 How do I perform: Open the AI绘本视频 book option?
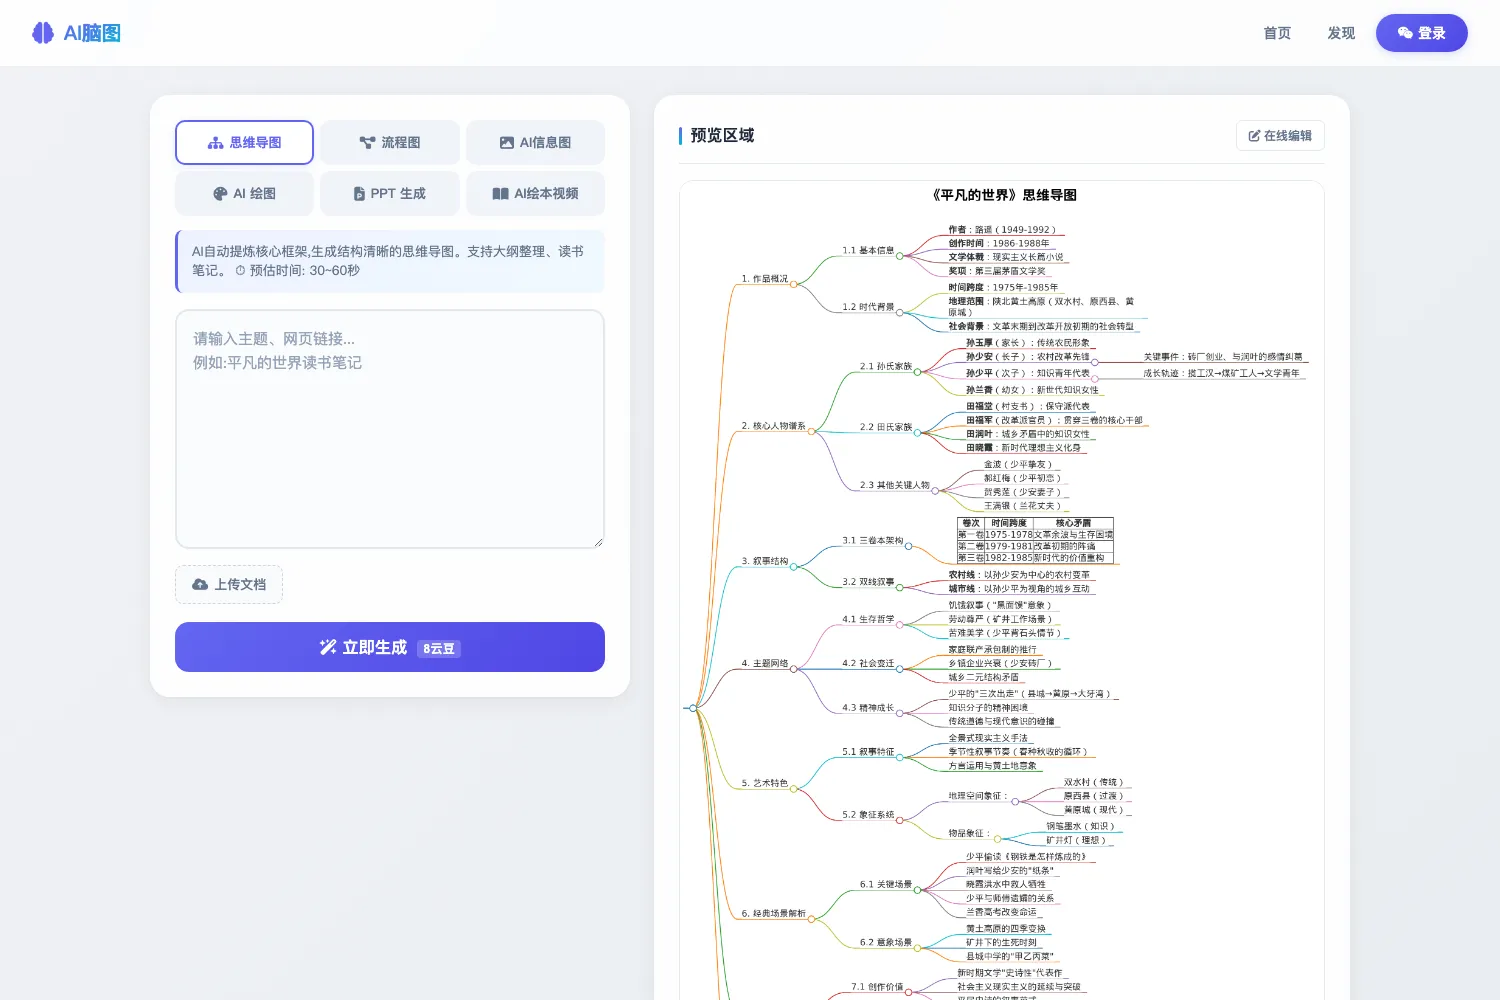click(535, 193)
